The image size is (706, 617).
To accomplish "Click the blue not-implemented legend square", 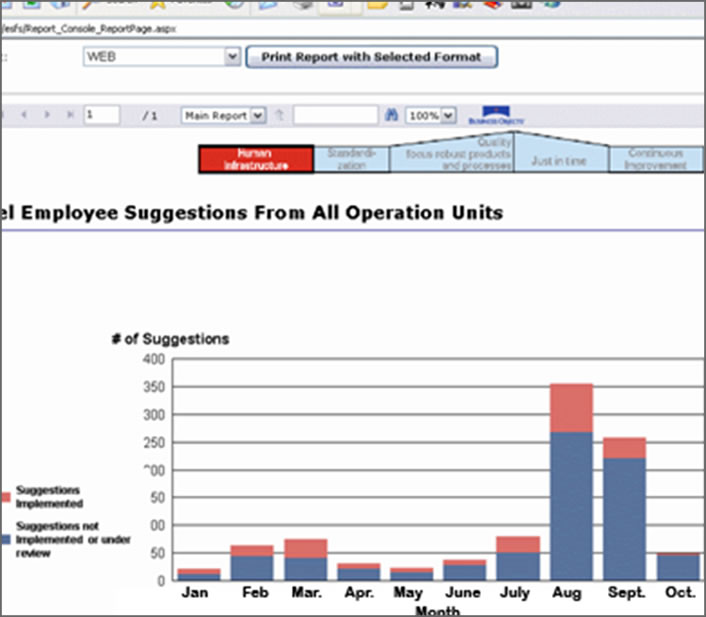I will click(x=6, y=537).
